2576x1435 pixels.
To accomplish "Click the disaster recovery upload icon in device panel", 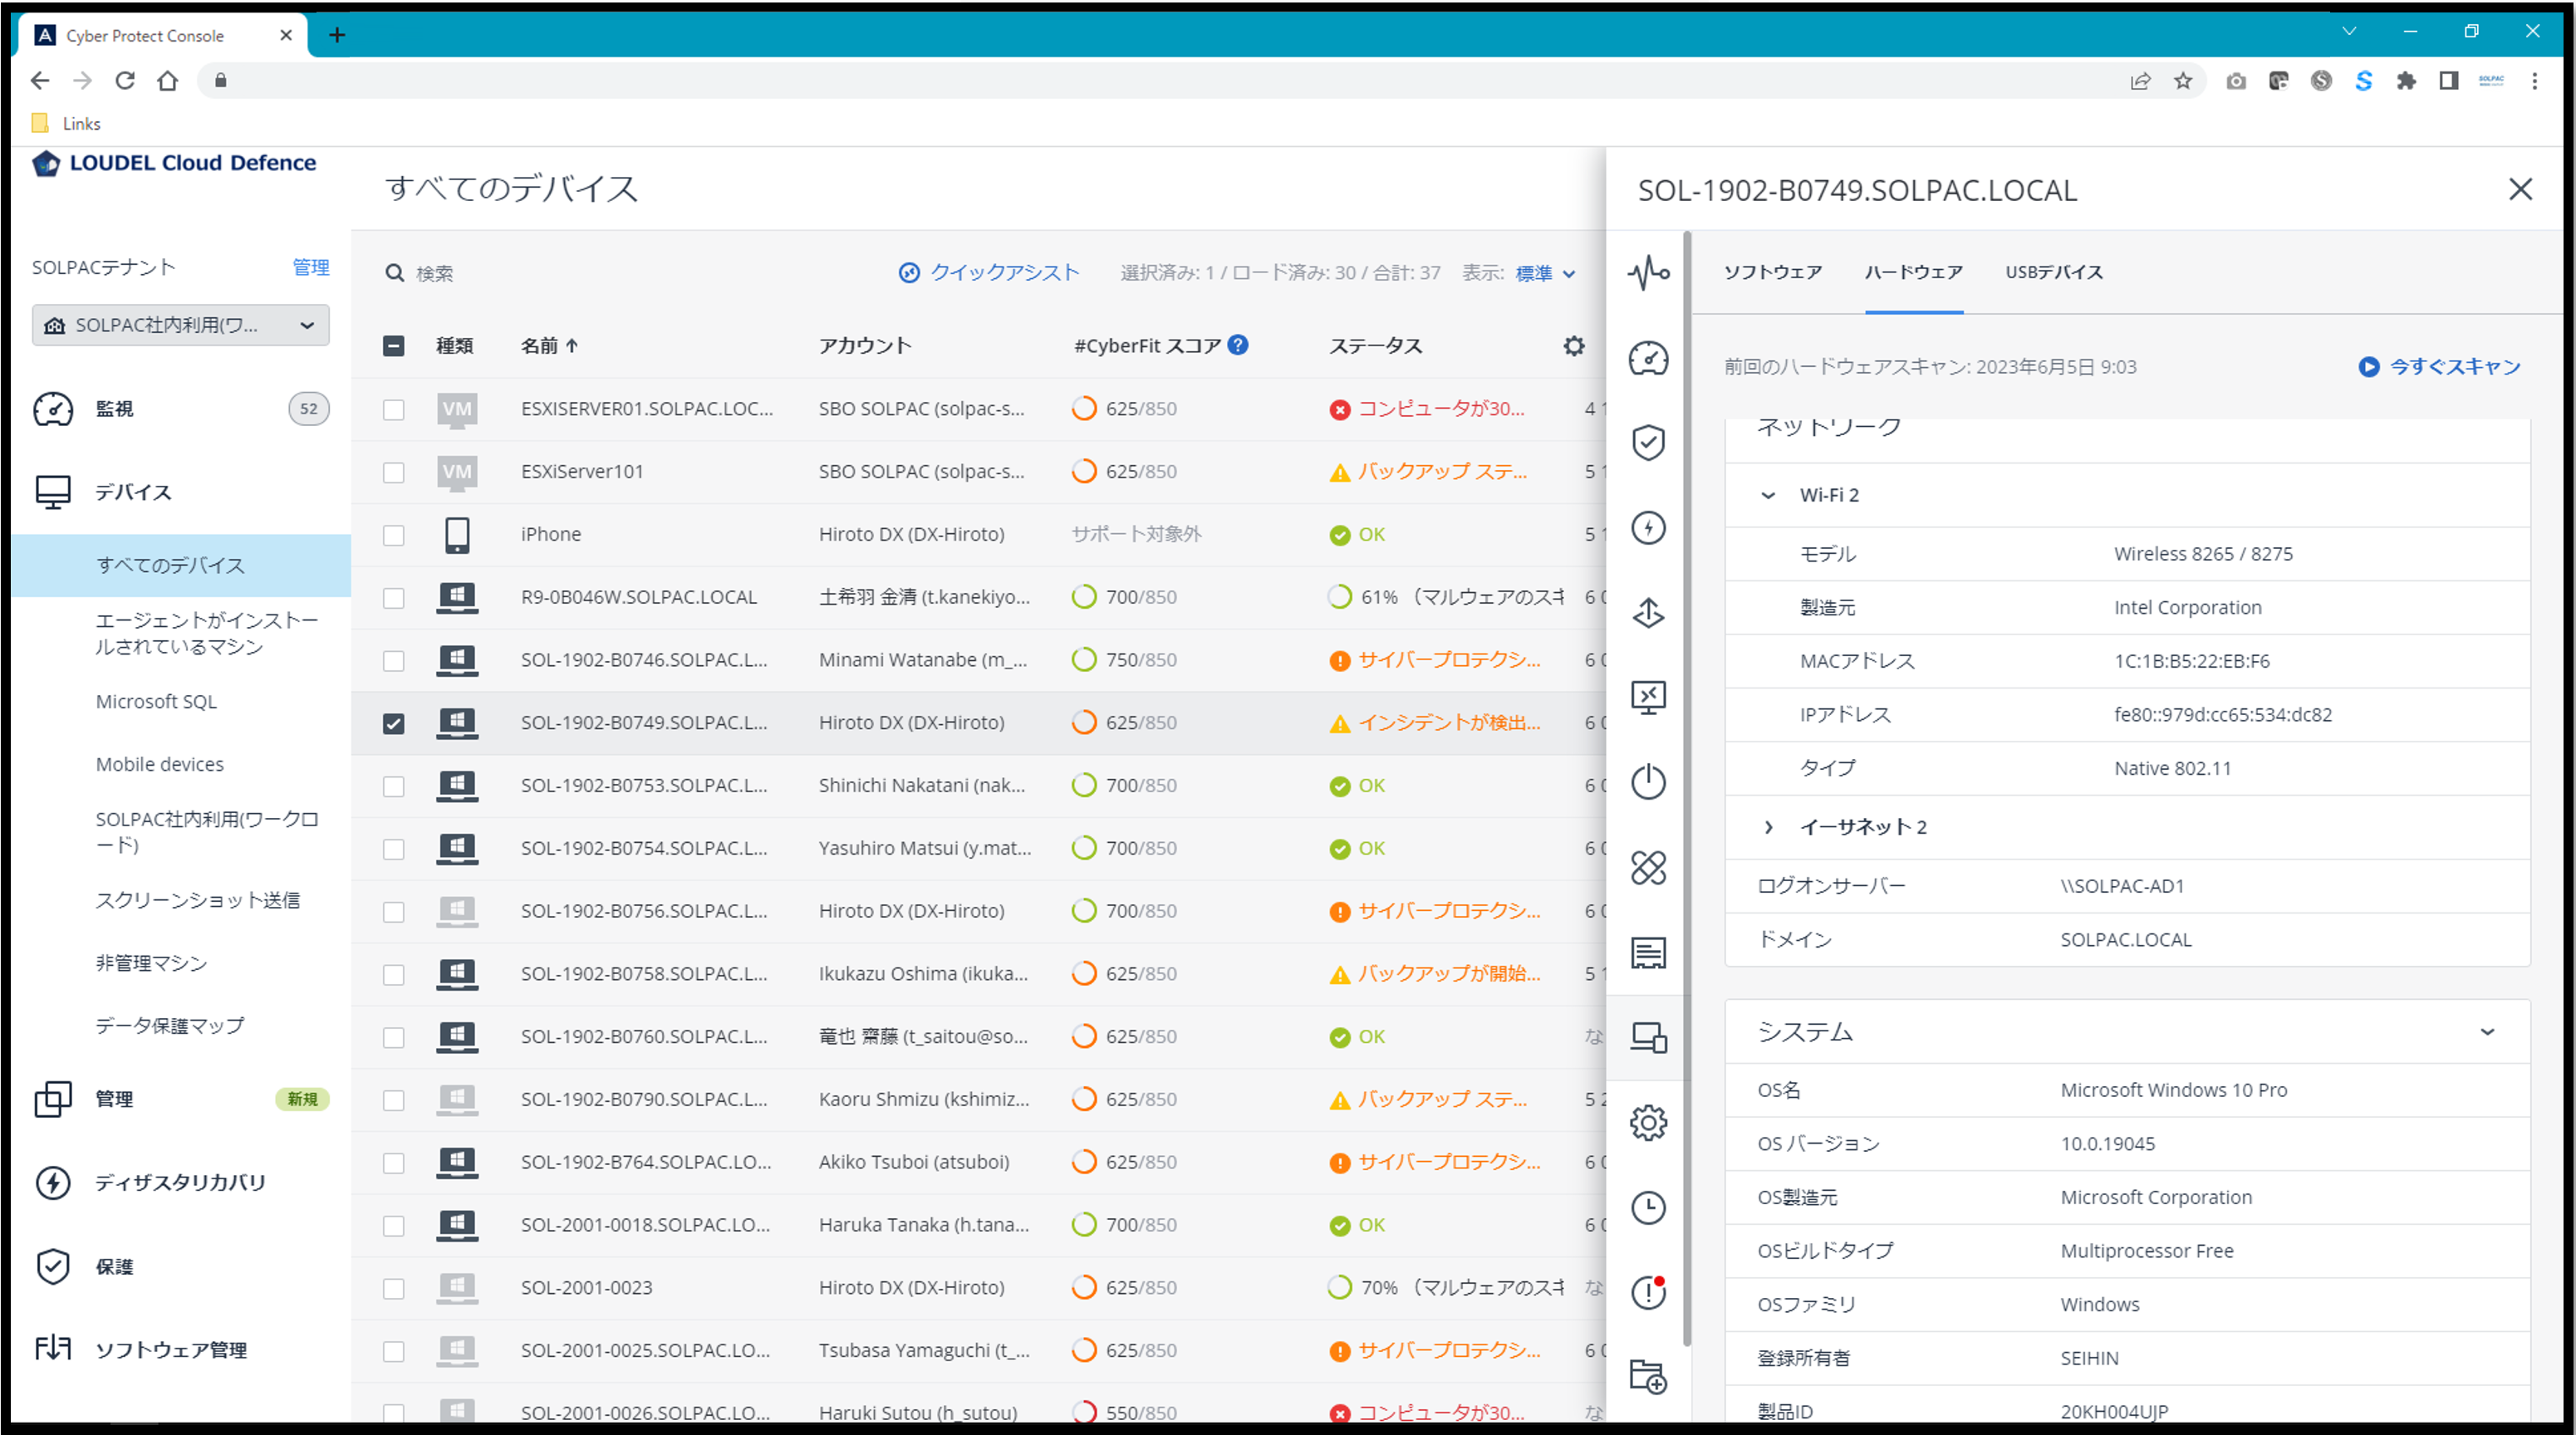I will tap(1648, 612).
